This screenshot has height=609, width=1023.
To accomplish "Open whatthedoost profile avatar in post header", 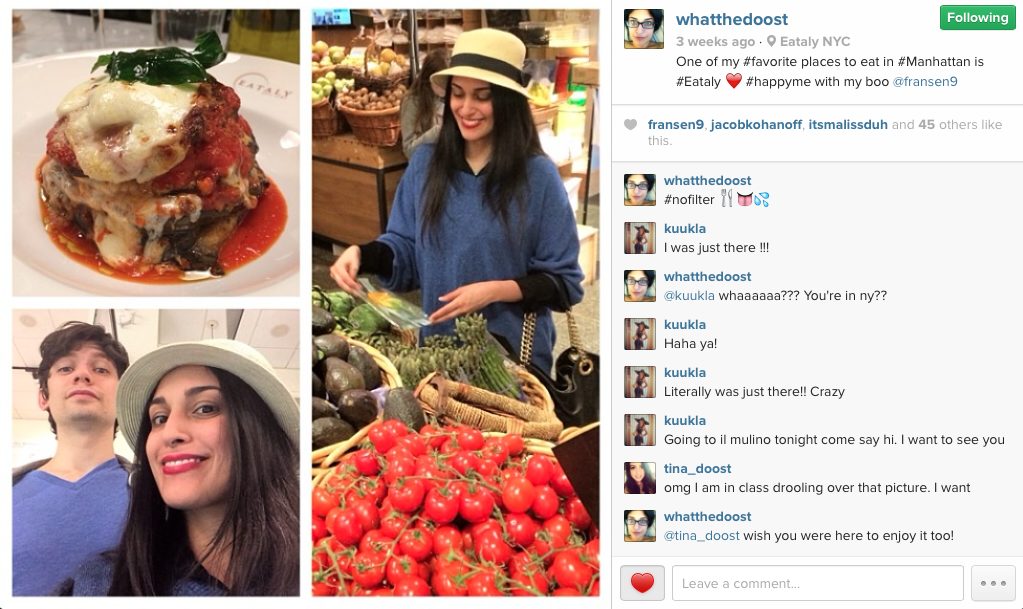I will [x=643, y=29].
